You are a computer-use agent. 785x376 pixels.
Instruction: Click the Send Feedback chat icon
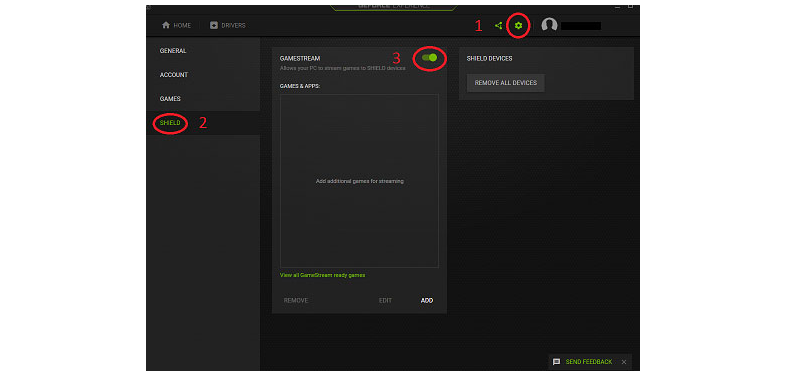pyautogui.click(x=556, y=361)
